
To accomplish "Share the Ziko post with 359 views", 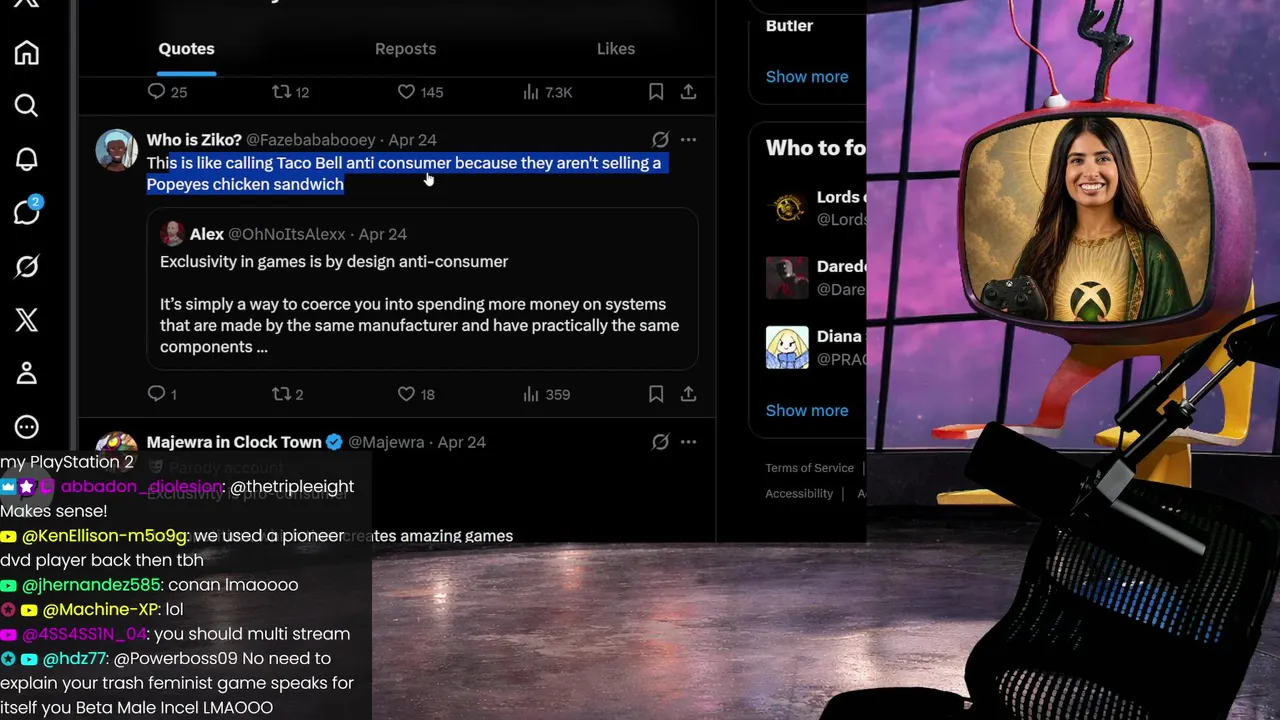I will click(x=688, y=395).
